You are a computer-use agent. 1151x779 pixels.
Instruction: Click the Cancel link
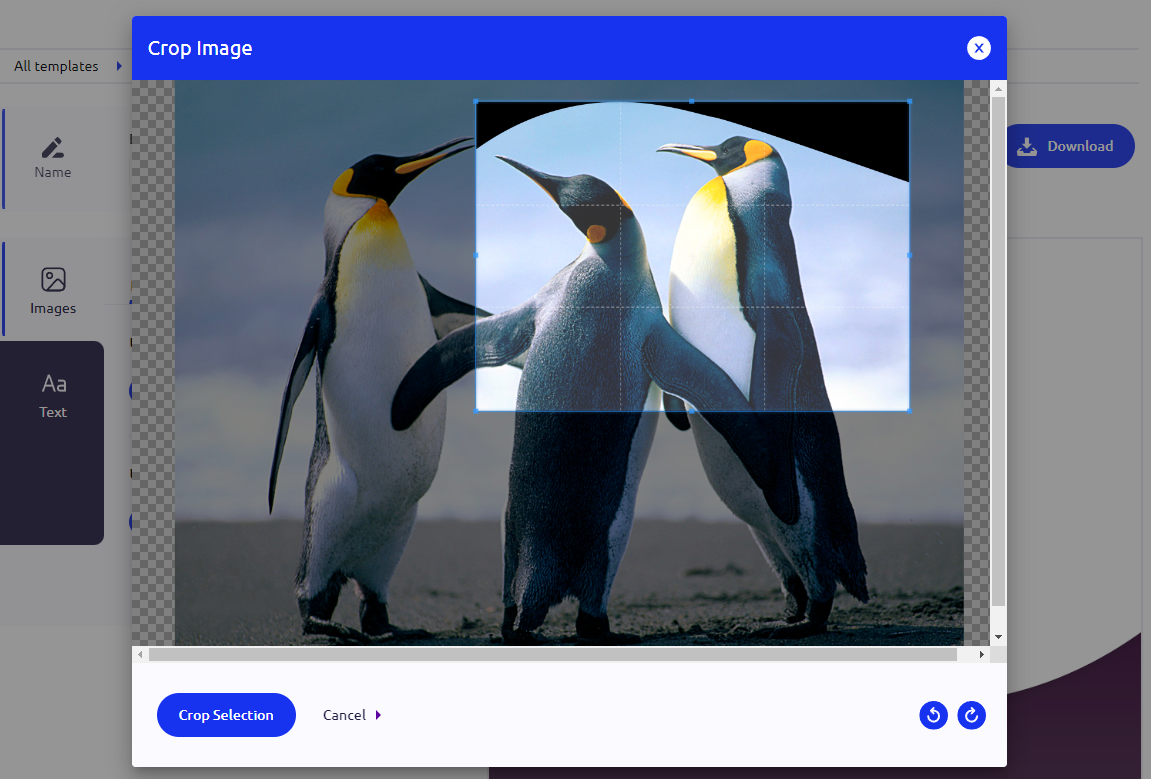pos(345,715)
